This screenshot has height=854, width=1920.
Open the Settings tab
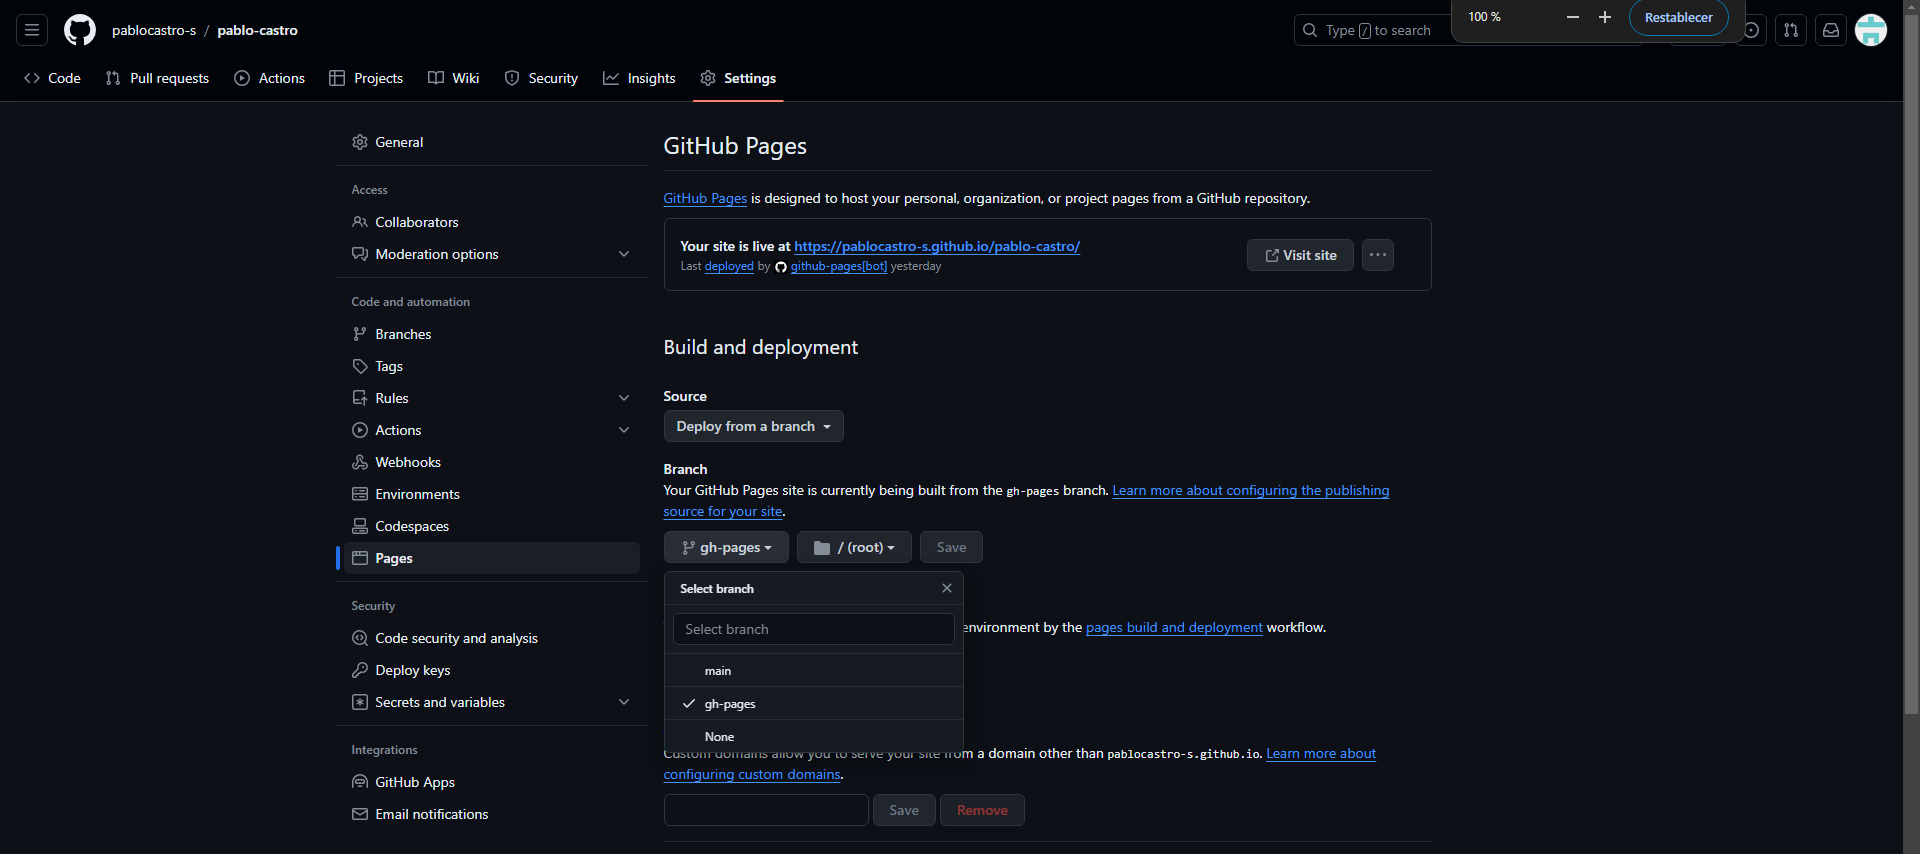click(738, 78)
